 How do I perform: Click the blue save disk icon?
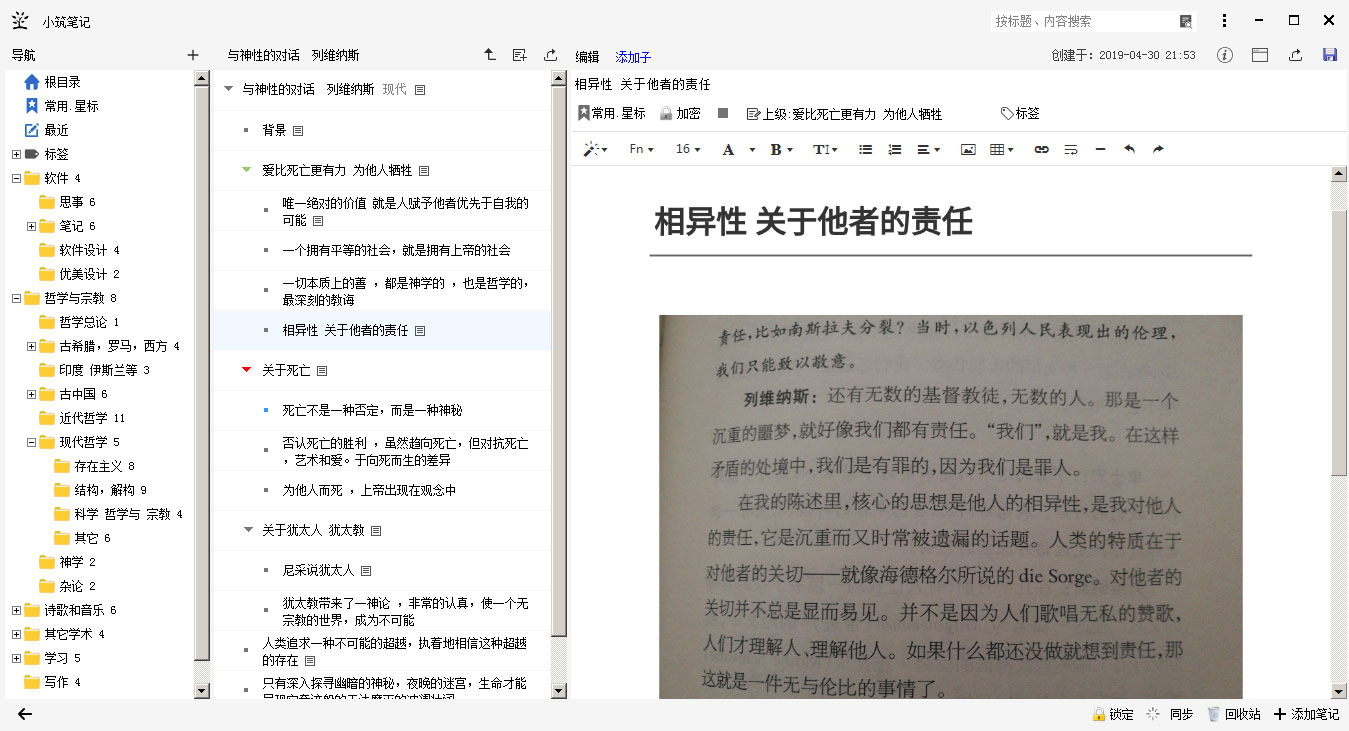tap(1329, 56)
